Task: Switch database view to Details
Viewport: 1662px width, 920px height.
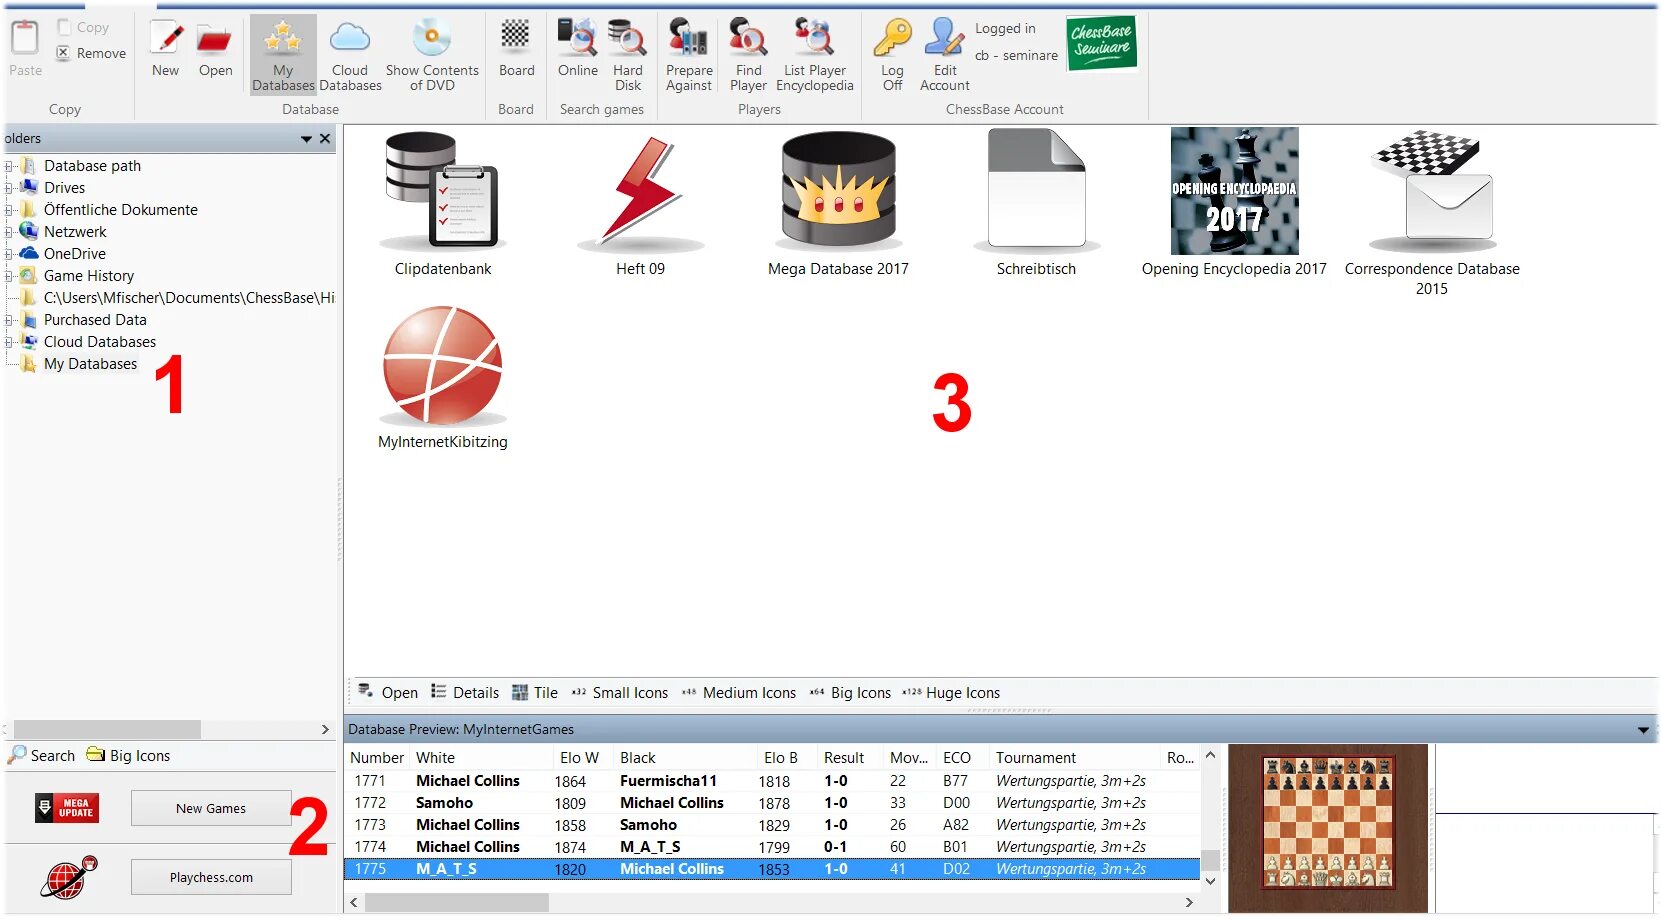Action: (465, 692)
